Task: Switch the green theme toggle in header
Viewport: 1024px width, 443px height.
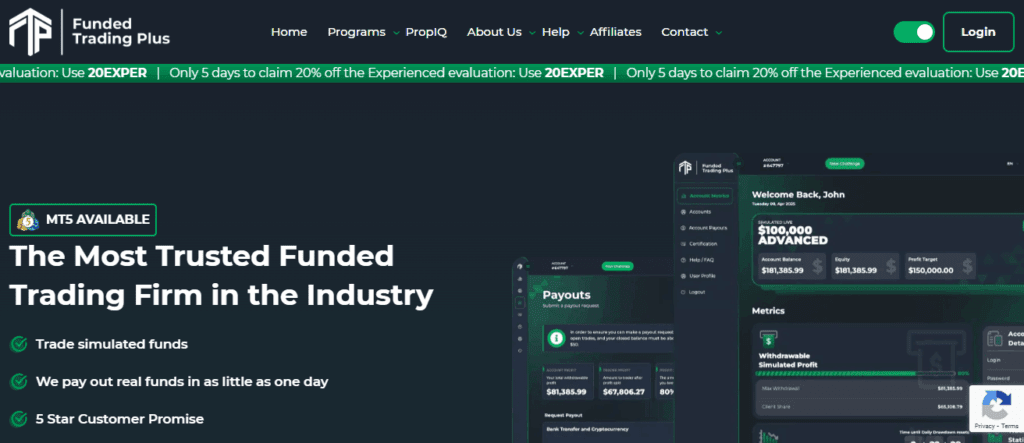Action: 914,32
